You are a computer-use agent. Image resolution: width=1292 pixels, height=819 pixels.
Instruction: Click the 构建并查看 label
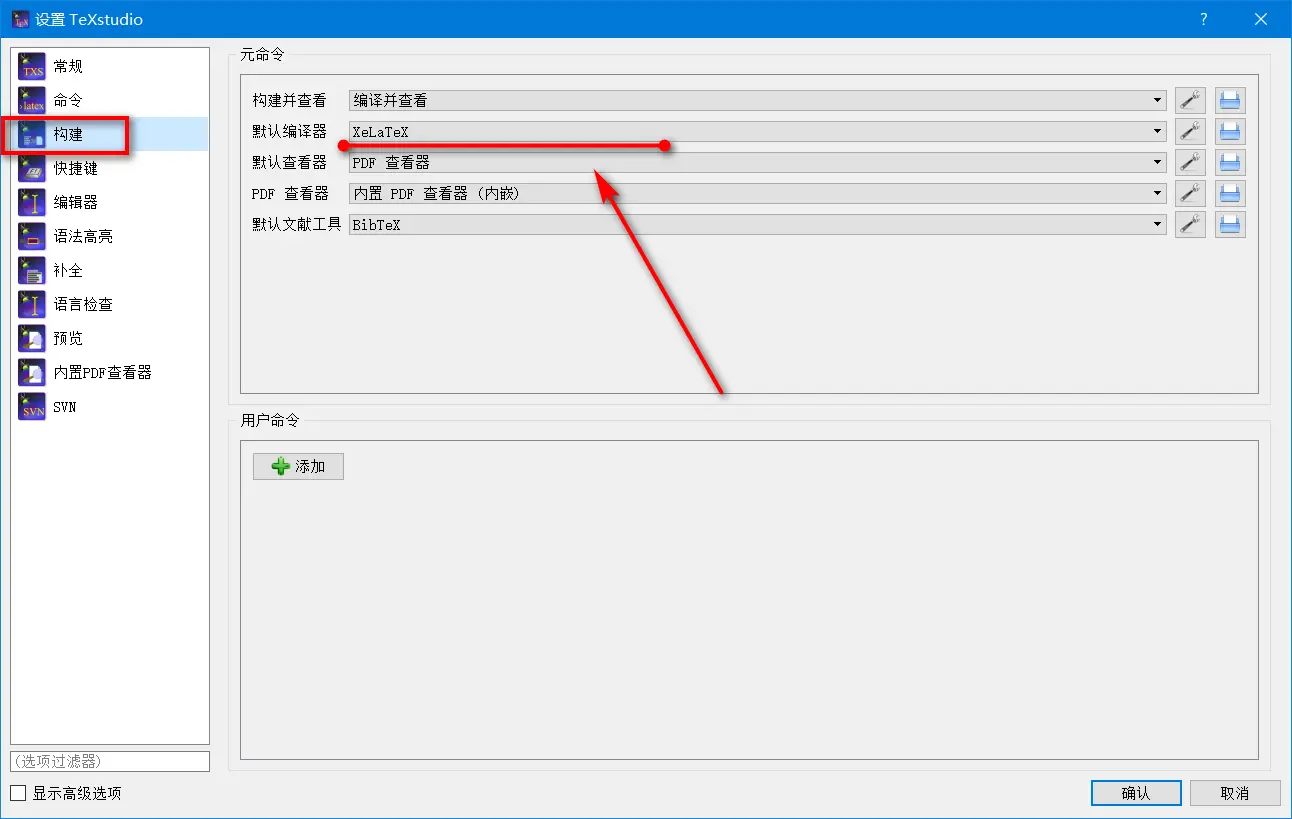[290, 100]
